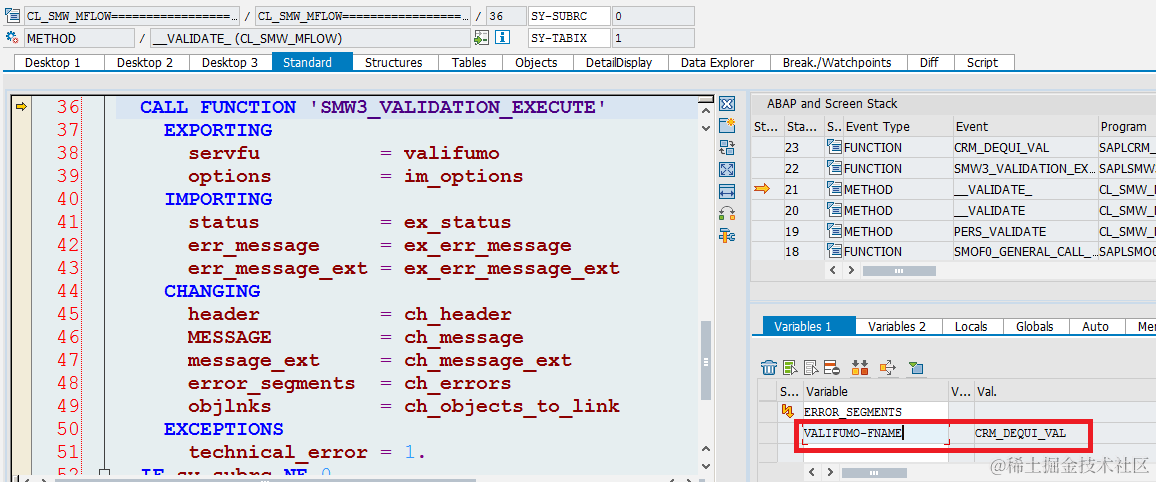Click the green navigate-to-position icon
Screen dimensions: 1156x482
481,38
